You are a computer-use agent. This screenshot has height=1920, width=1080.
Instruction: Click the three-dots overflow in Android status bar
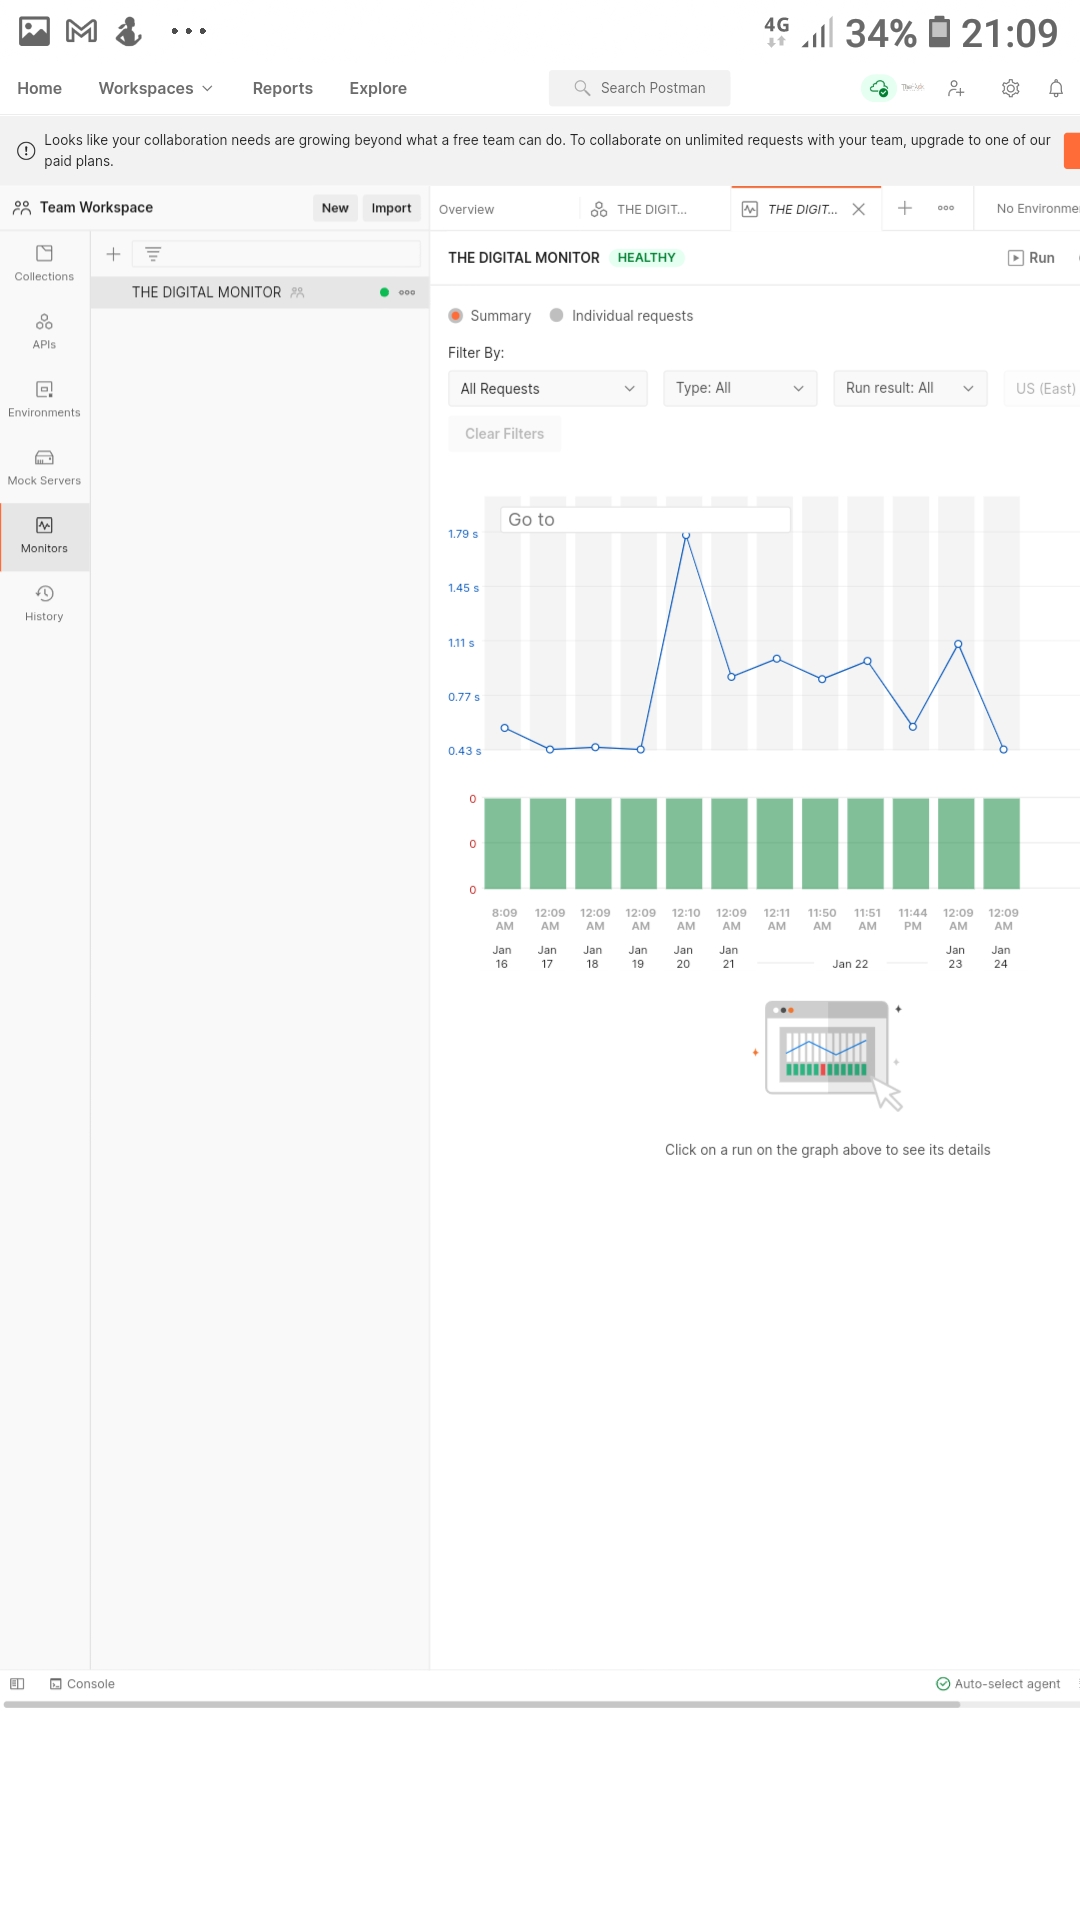click(188, 31)
